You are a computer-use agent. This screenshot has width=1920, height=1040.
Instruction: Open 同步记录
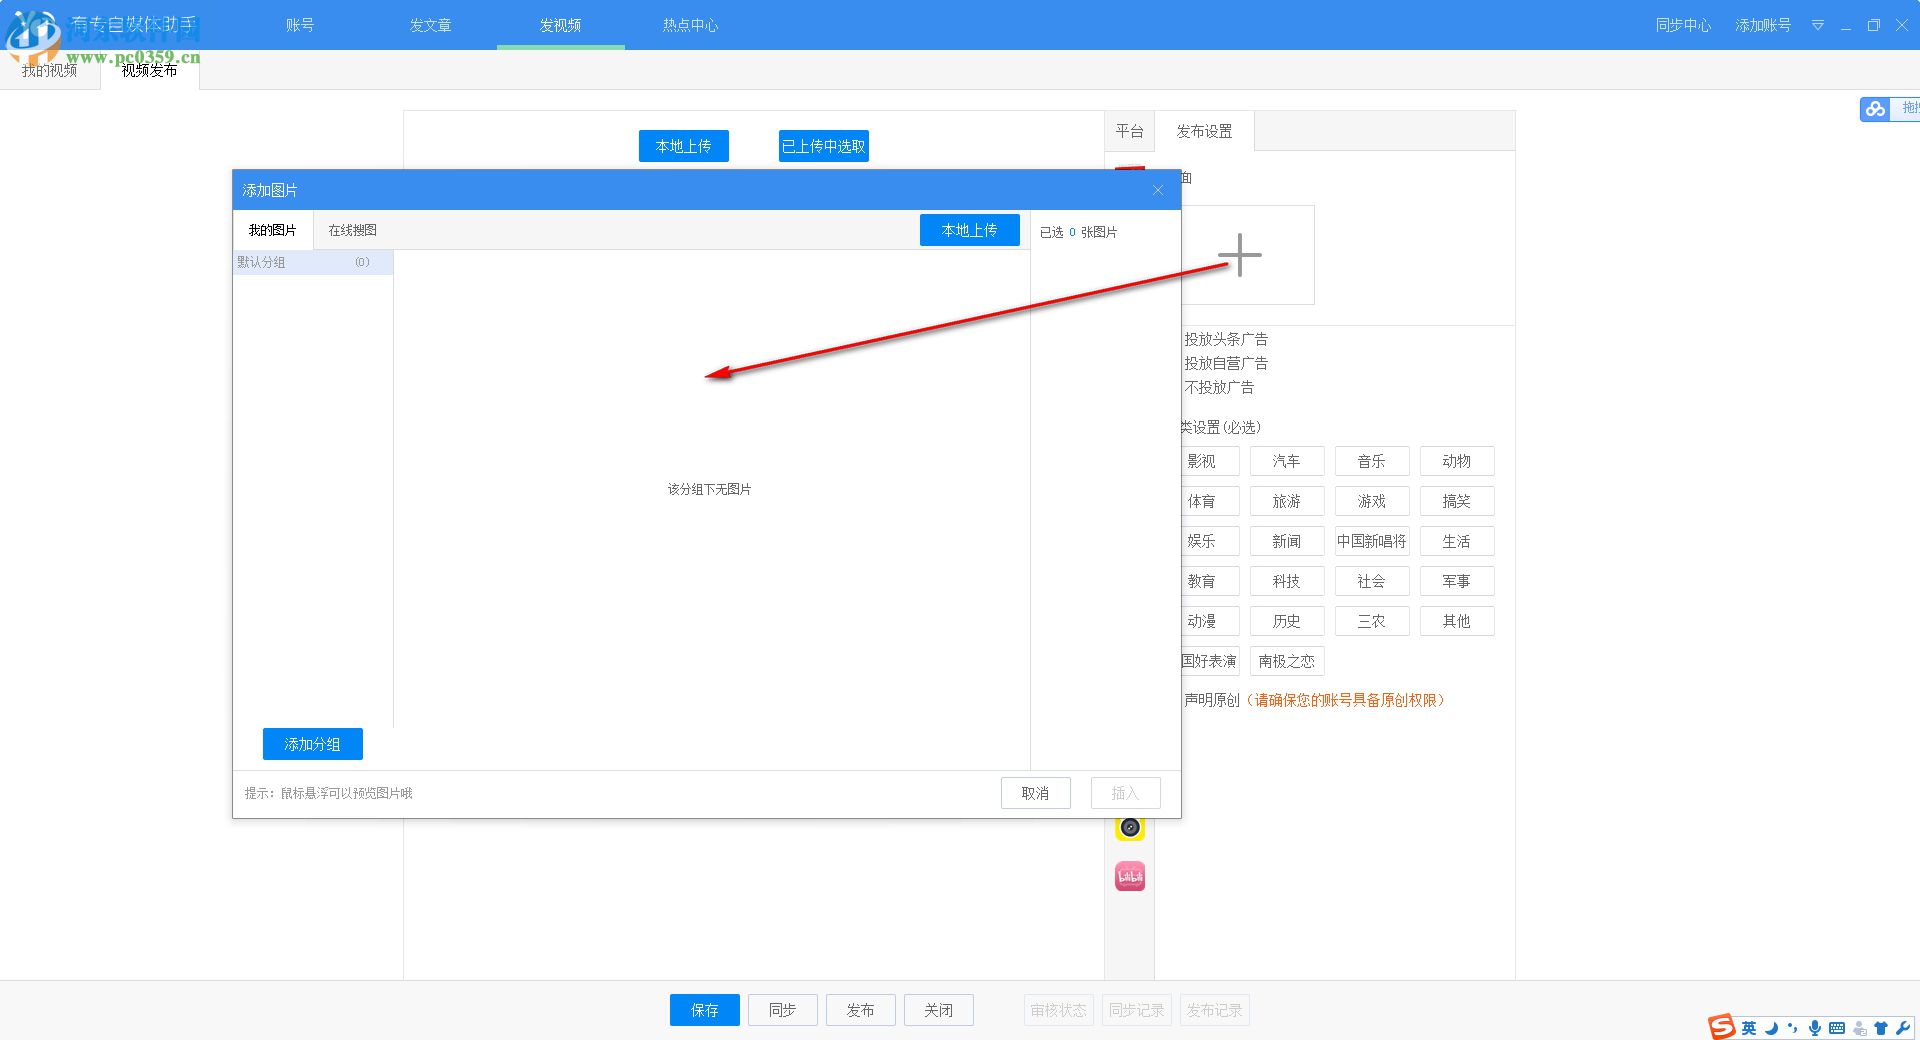pos(1137,1010)
